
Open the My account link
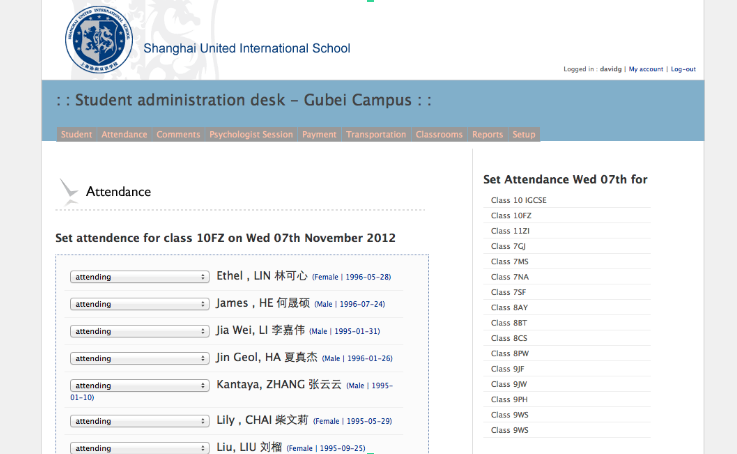point(646,69)
